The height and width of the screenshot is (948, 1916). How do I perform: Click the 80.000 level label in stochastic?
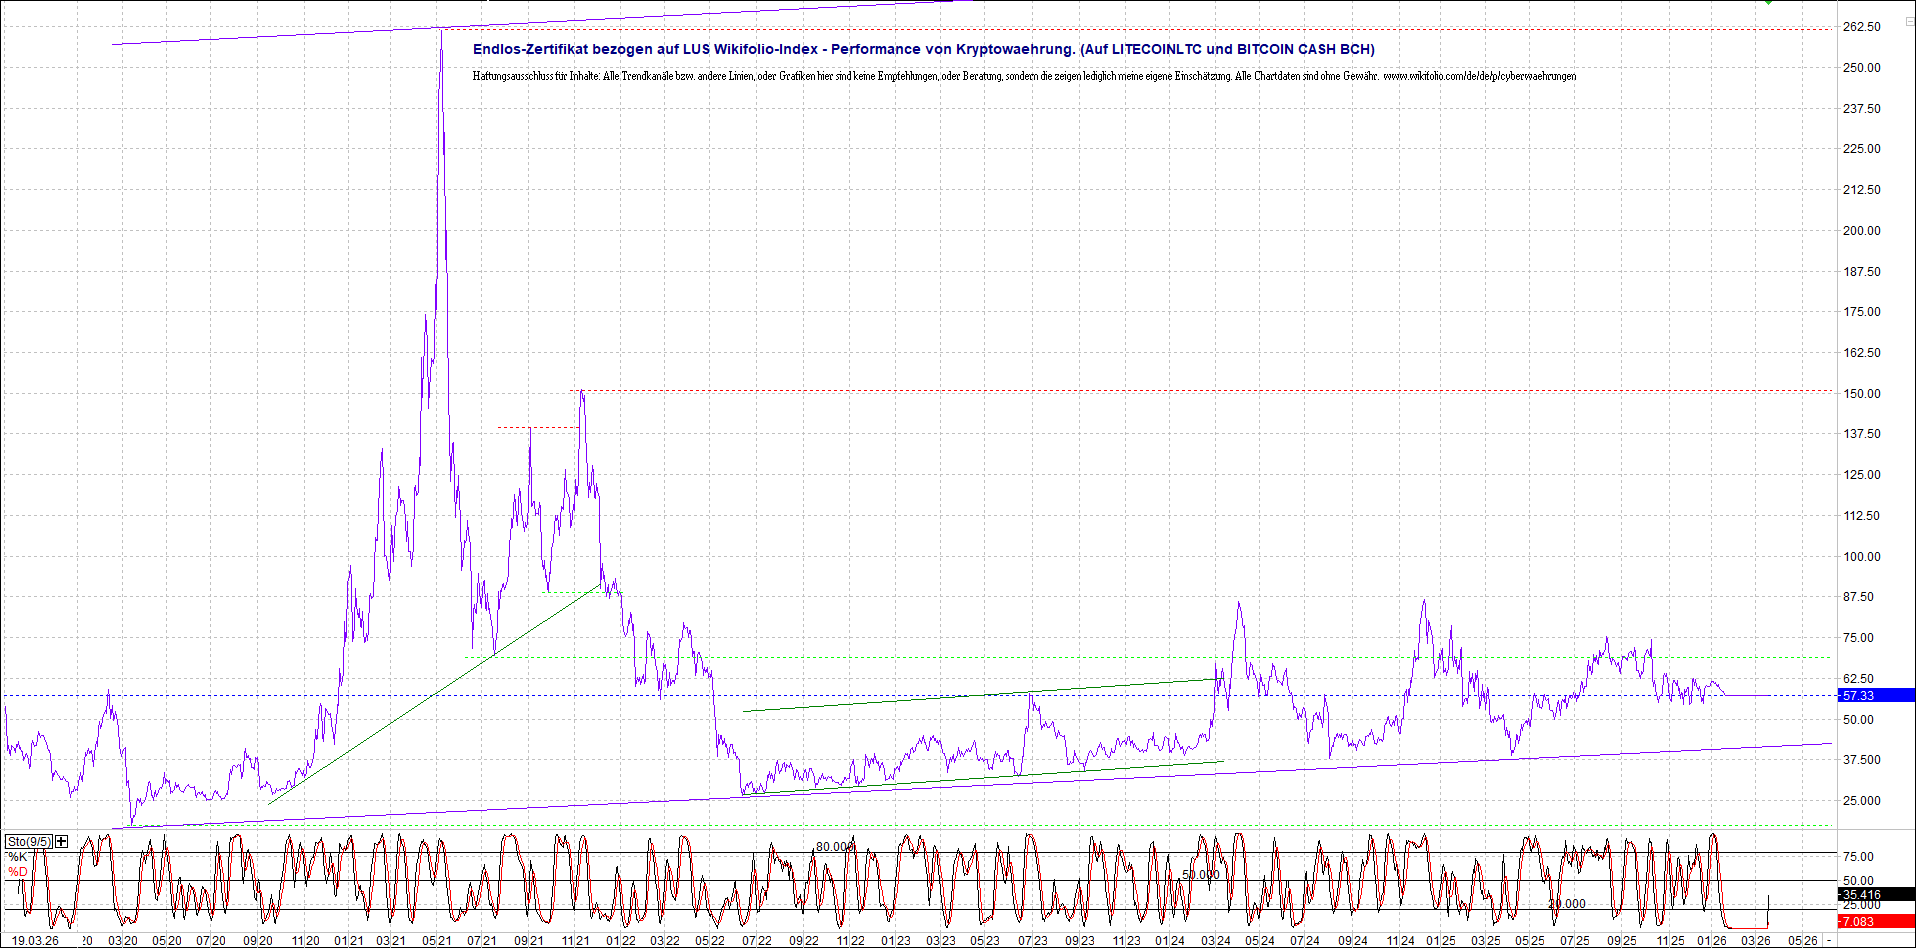click(834, 847)
